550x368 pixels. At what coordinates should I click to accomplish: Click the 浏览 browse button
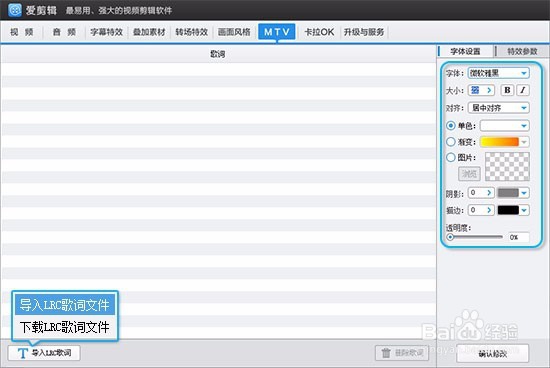pyautogui.click(x=469, y=174)
